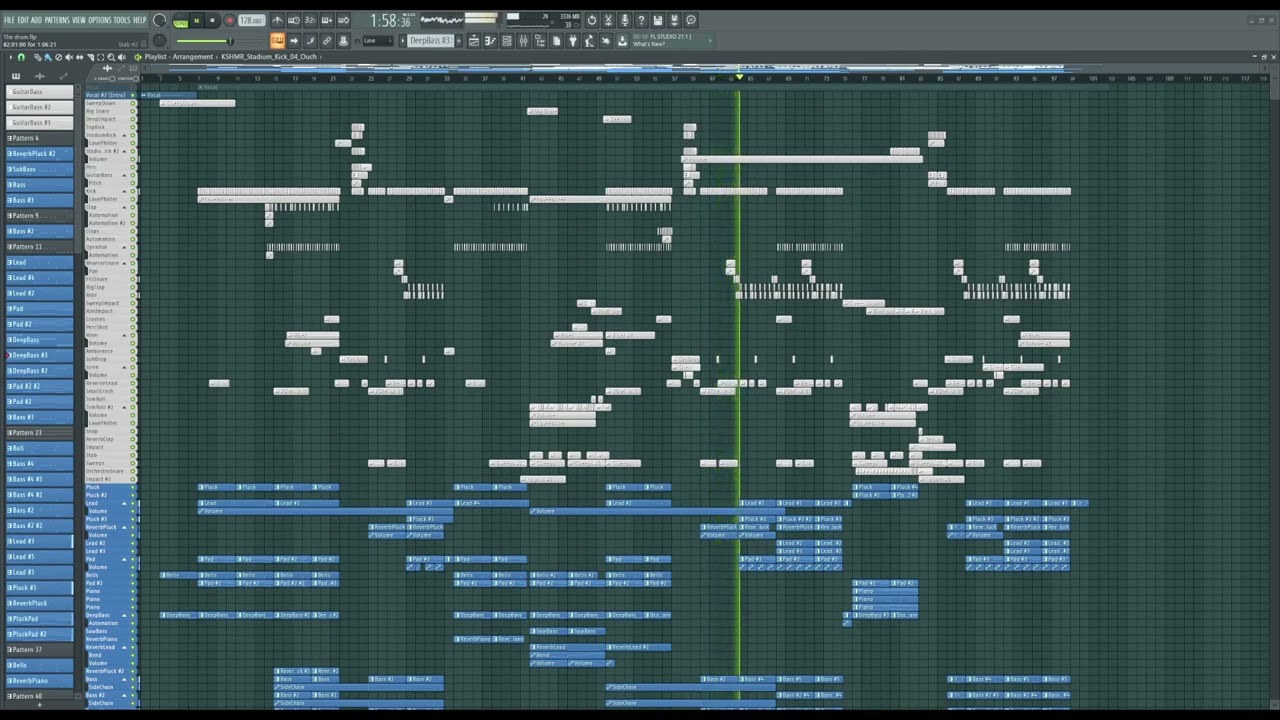Image resolution: width=1280 pixels, height=720 pixels.
Task: Select the Mute tool in playlist
Action: click(x=68, y=57)
